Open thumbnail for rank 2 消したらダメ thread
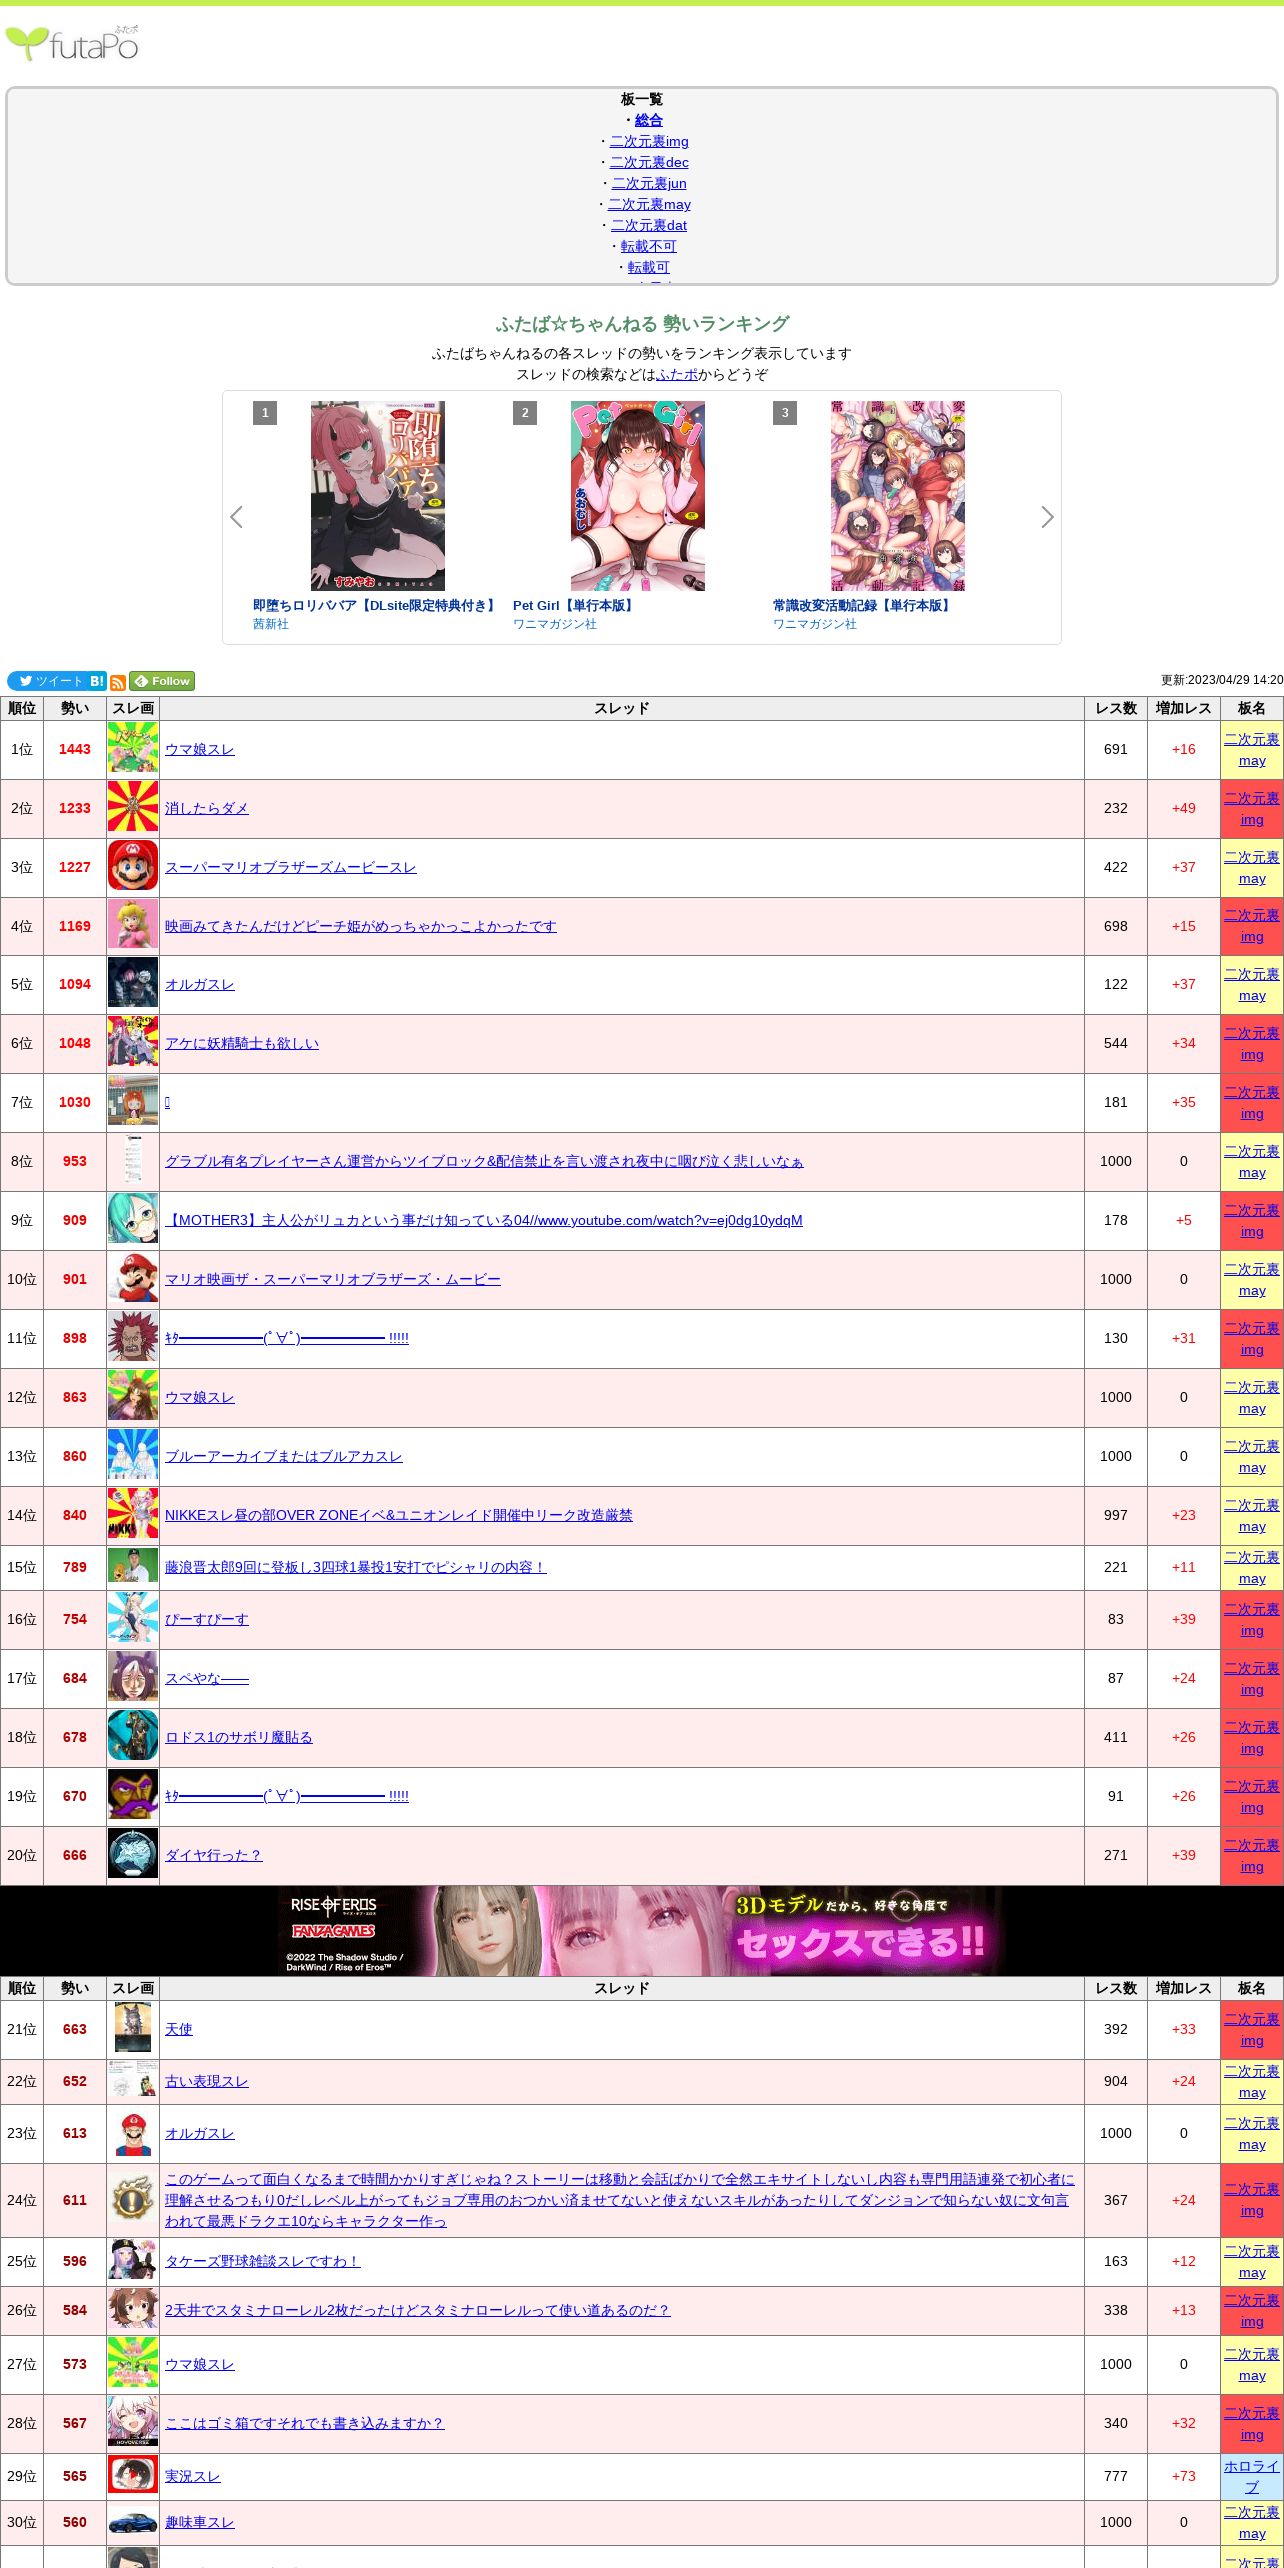Viewport: 1284px width, 2568px height. tap(133, 807)
